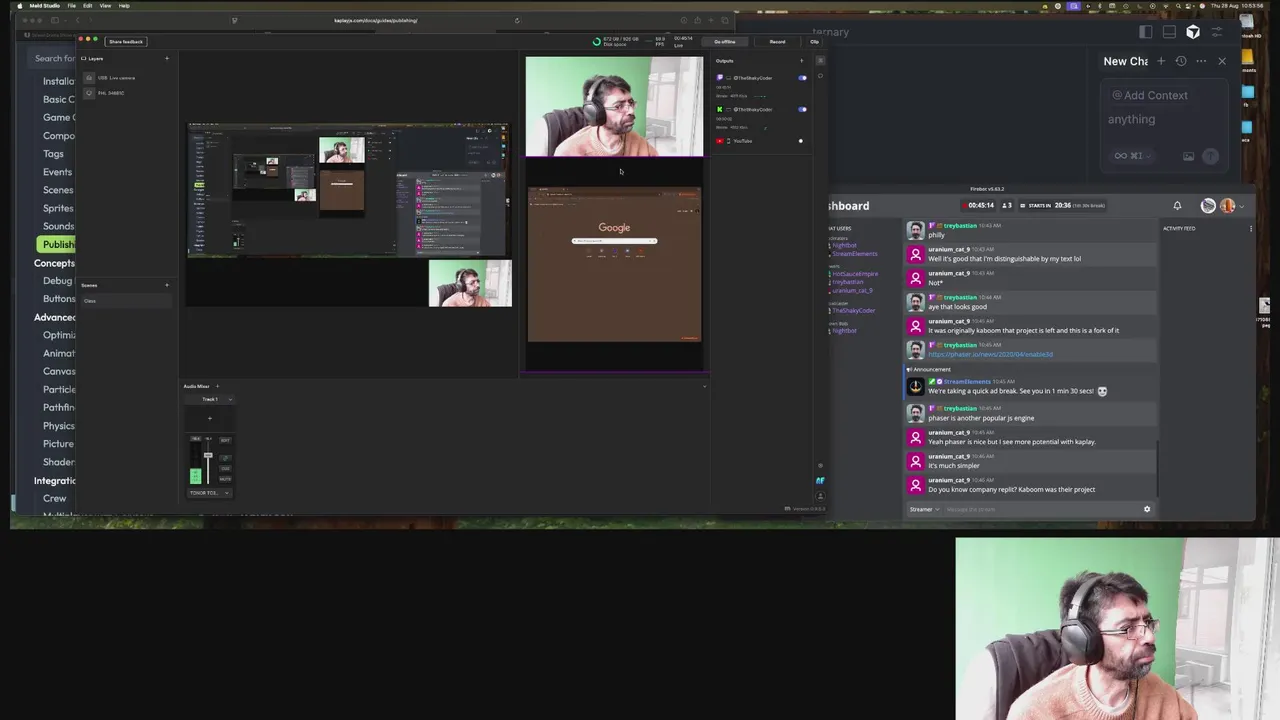
Task: Click Clip button in Meld
Action: (814, 42)
